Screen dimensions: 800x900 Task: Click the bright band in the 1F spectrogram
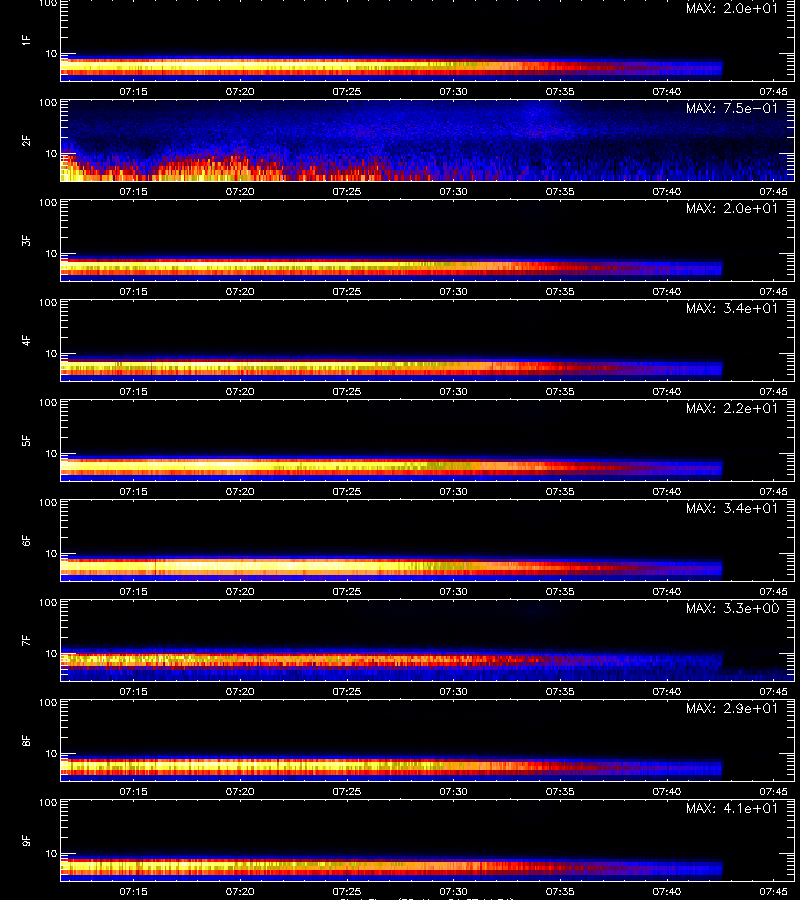coord(391,68)
